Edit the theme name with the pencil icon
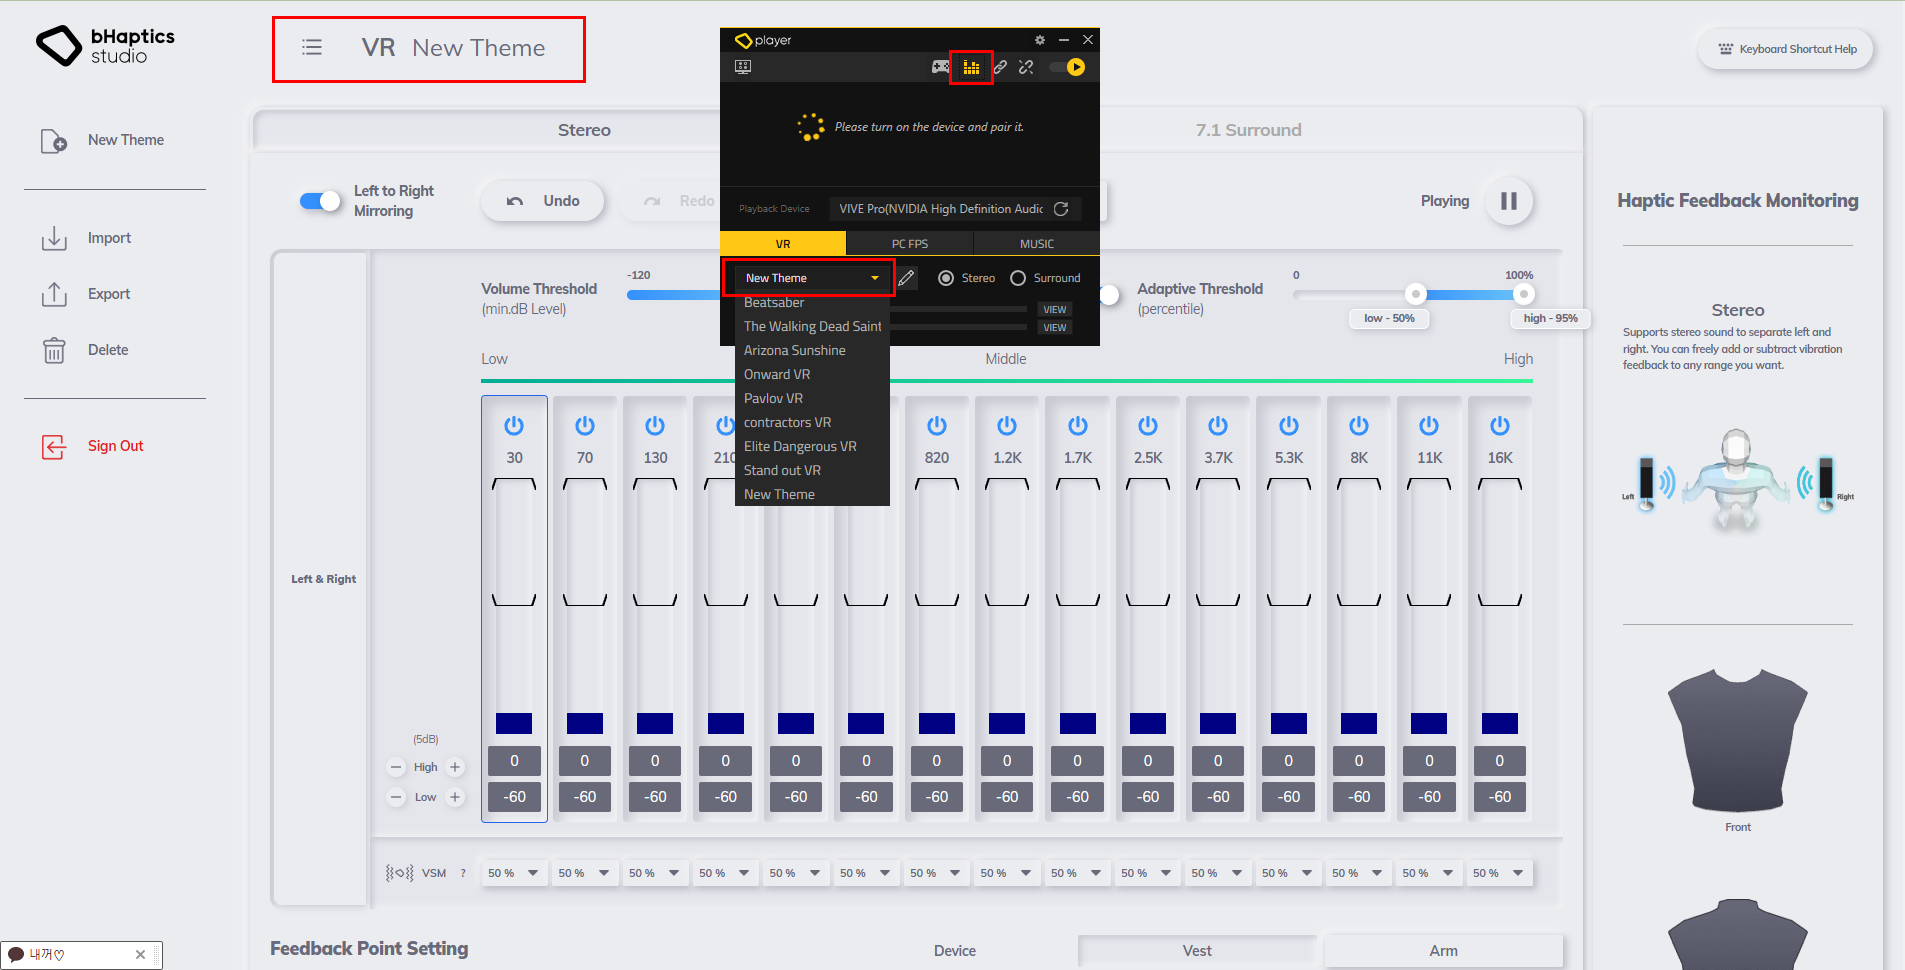Image resolution: width=1905 pixels, height=970 pixels. pos(906,277)
